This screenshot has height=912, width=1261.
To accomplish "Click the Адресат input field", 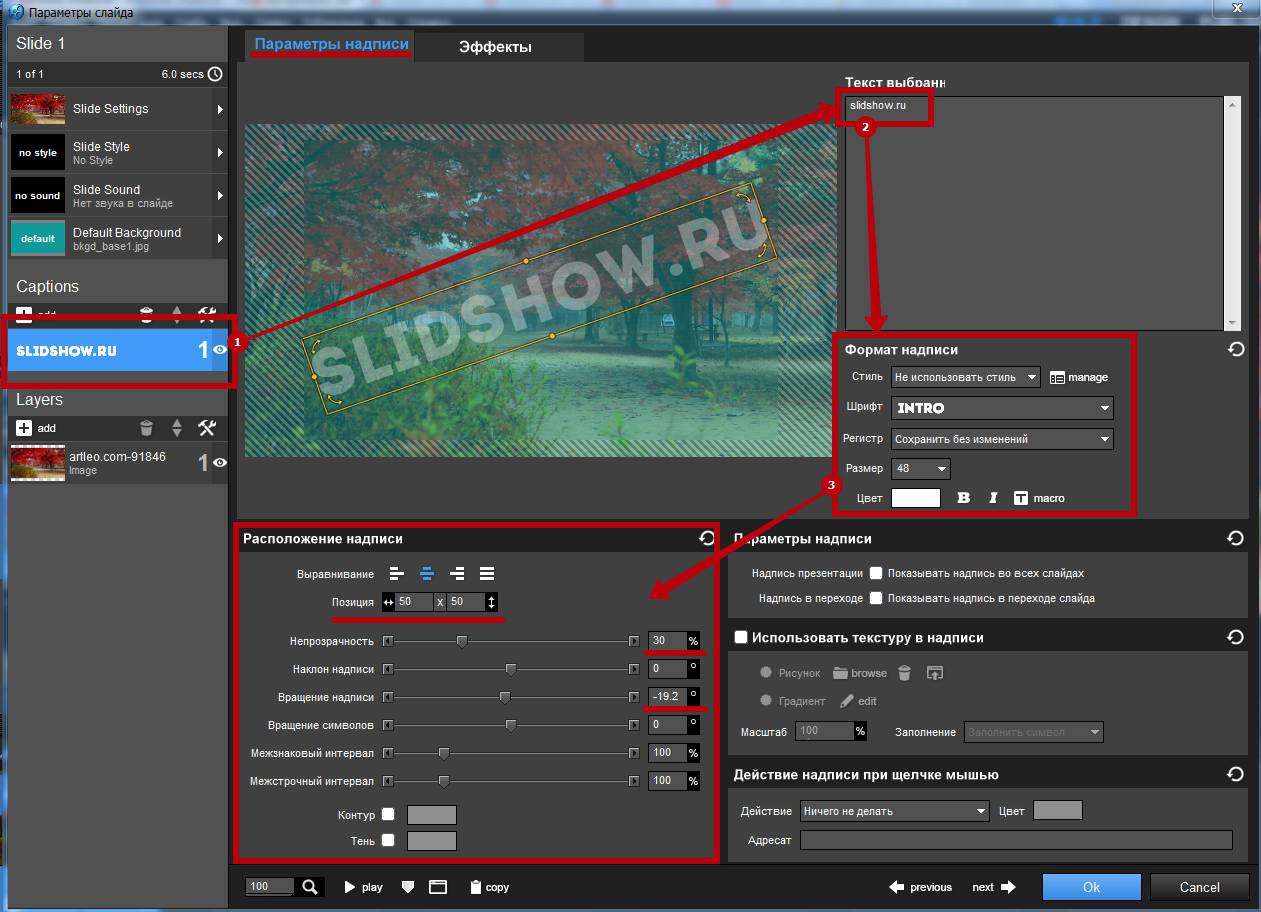I will point(1016,840).
